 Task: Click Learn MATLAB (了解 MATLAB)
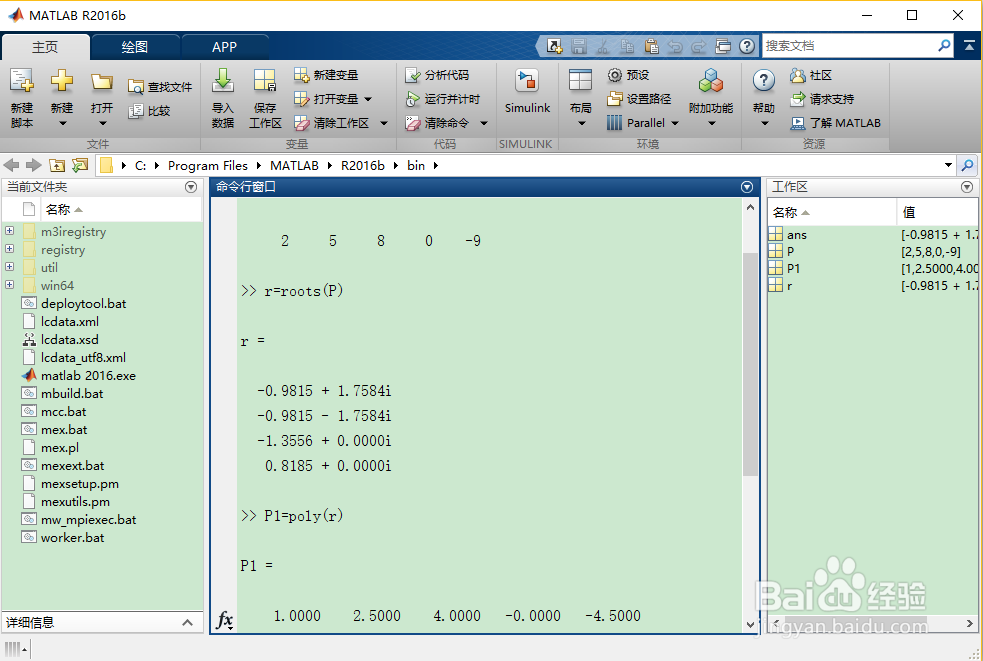[x=835, y=123]
